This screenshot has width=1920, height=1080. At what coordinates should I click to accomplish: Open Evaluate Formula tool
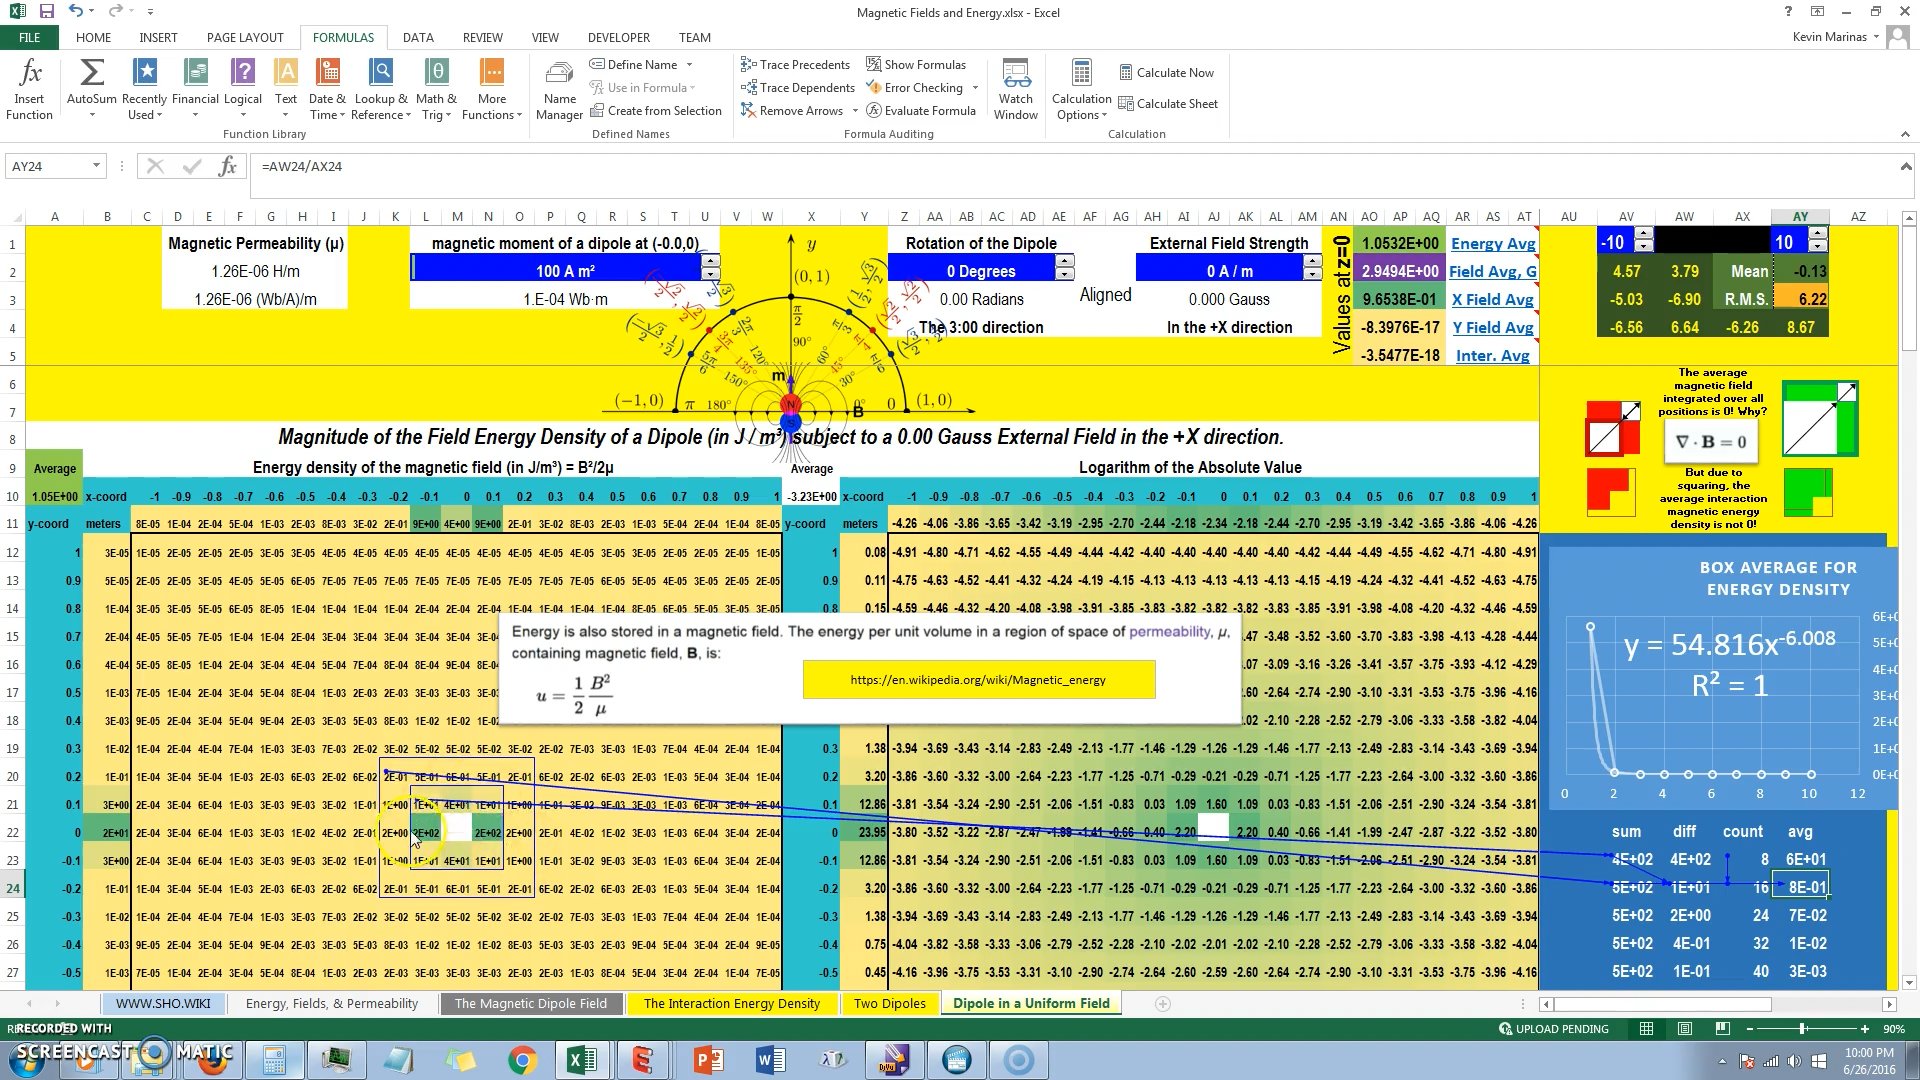coord(920,111)
